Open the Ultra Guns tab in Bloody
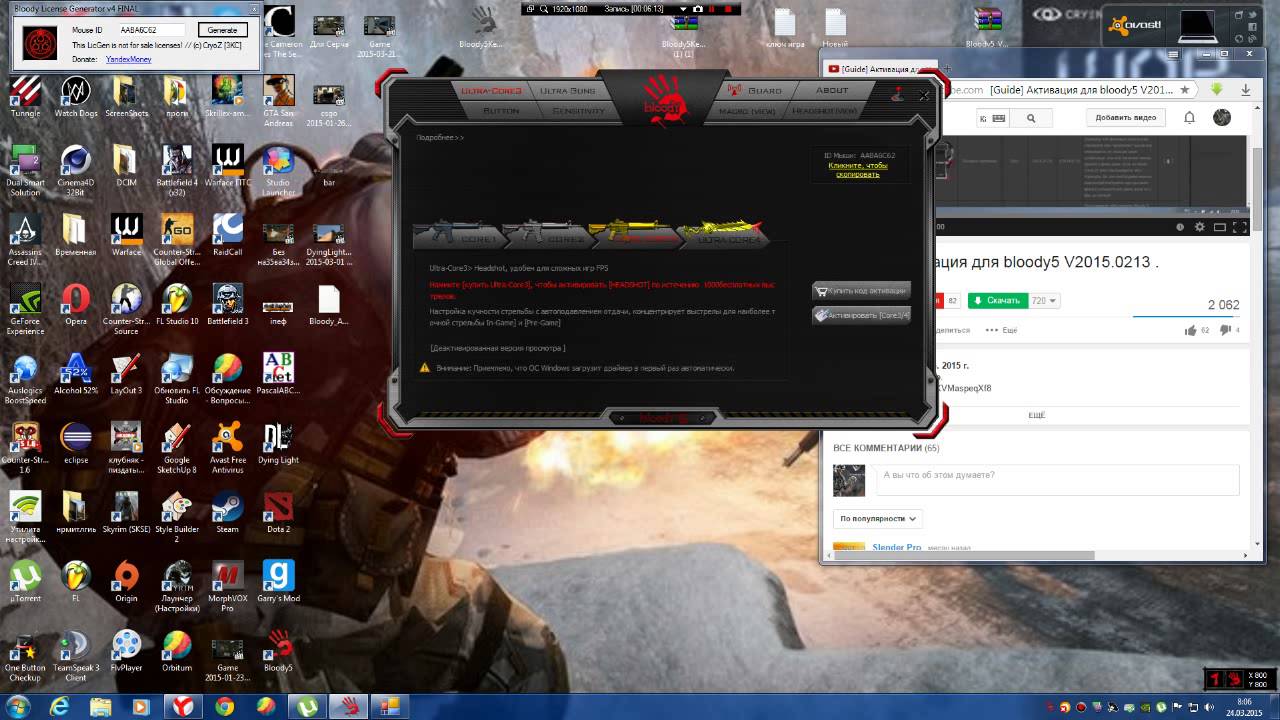This screenshot has height=720, width=1280. pos(567,90)
